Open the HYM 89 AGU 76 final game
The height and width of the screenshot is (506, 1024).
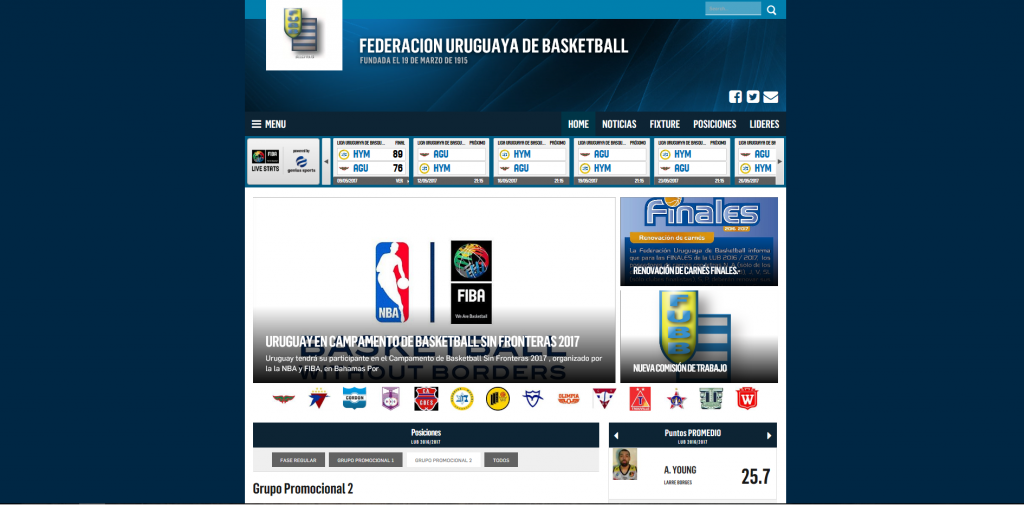(x=370, y=161)
